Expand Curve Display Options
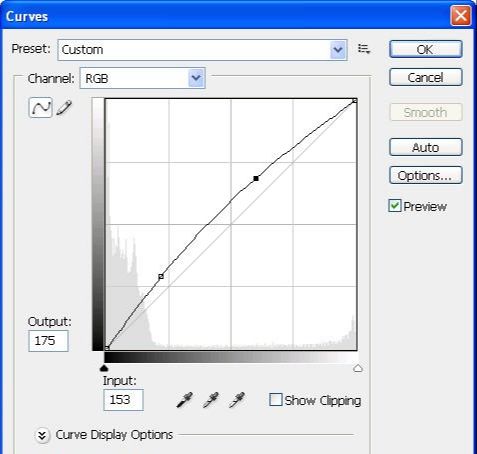This screenshot has height=454, width=477. click(42, 435)
